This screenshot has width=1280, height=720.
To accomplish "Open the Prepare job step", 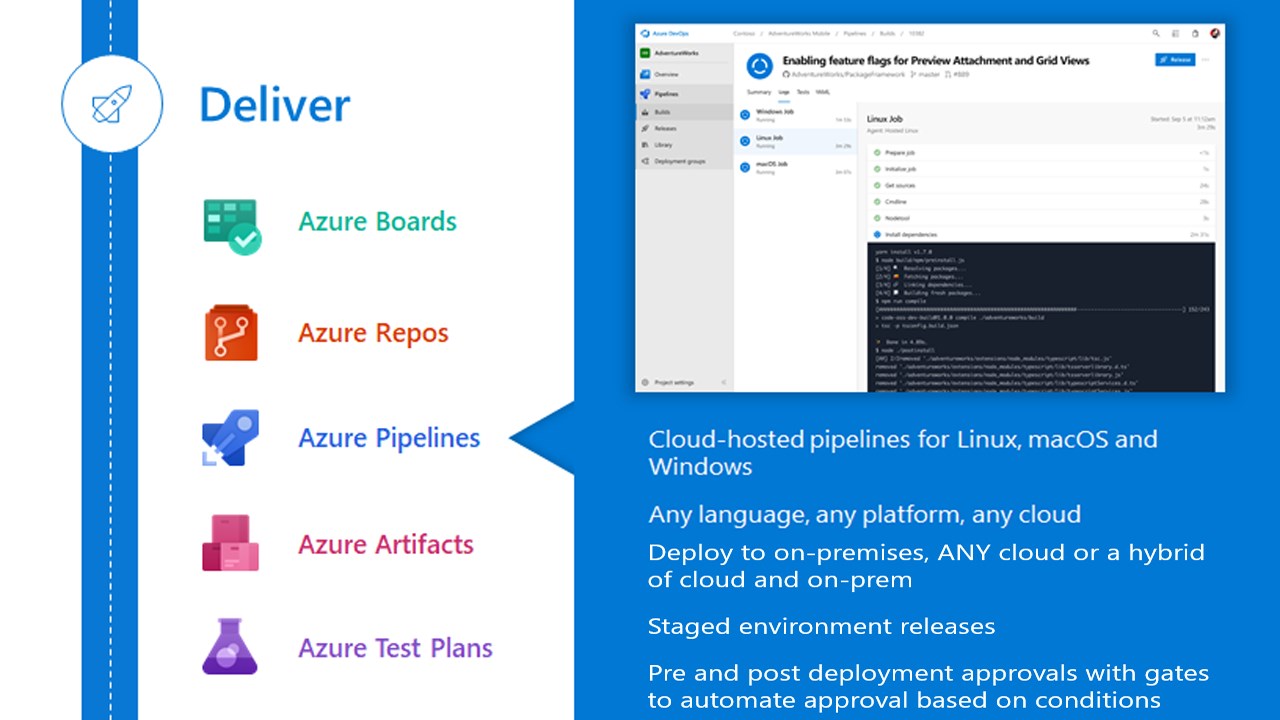I will tap(1040, 153).
